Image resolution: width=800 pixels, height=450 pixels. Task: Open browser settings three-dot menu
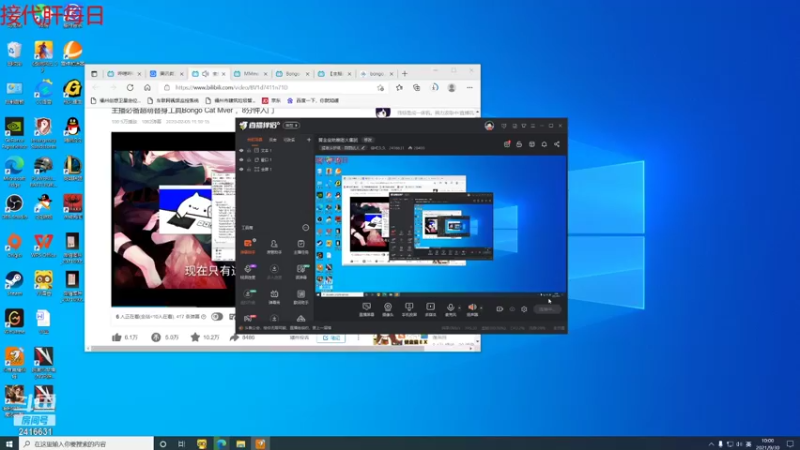point(469,88)
